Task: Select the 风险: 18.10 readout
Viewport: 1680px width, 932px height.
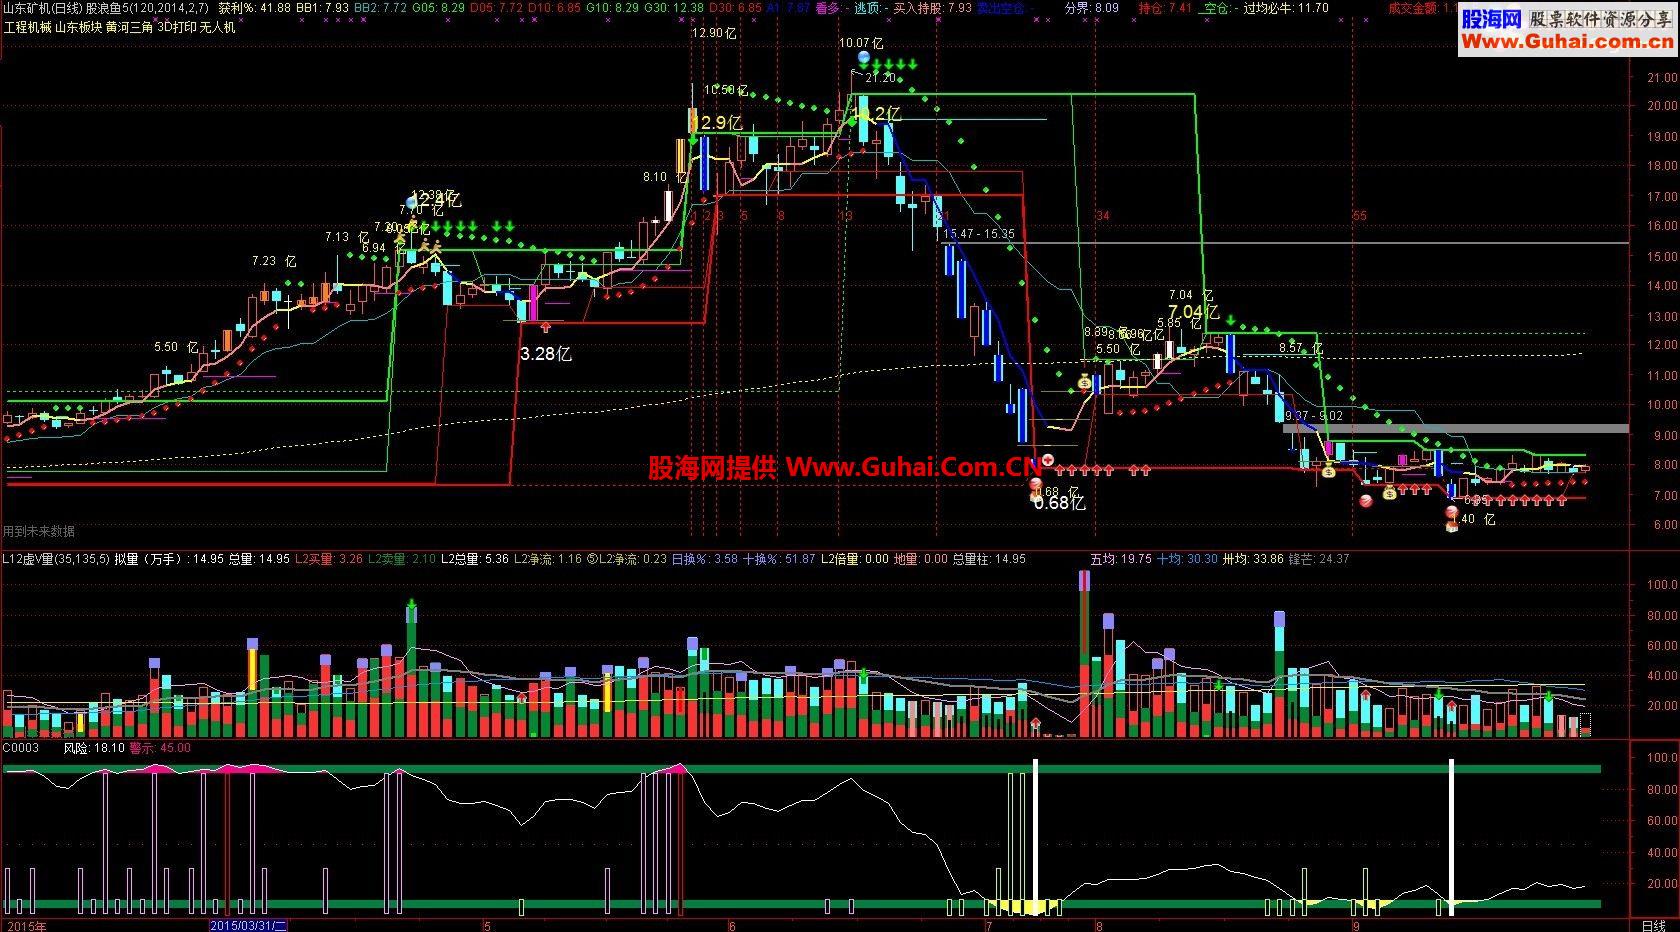Action: point(94,748)
